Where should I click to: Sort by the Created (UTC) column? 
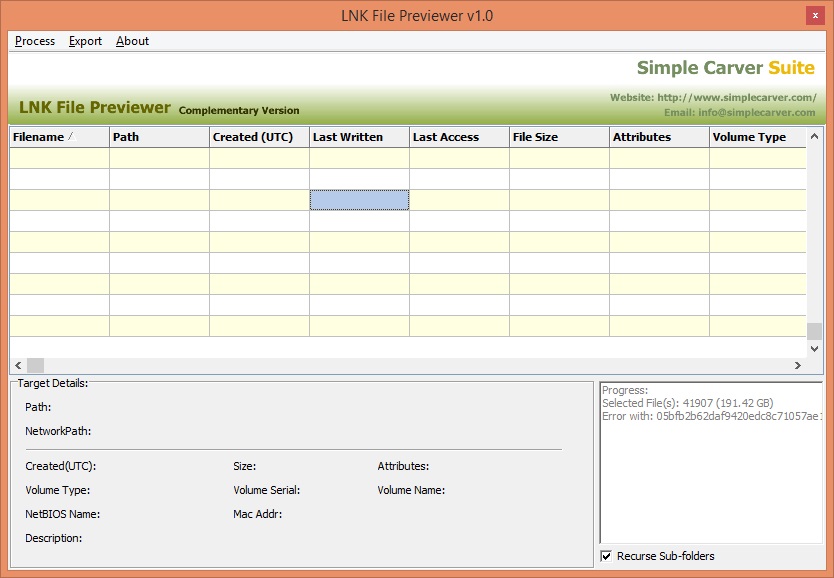pyautogui.click(x=258, y=137)
